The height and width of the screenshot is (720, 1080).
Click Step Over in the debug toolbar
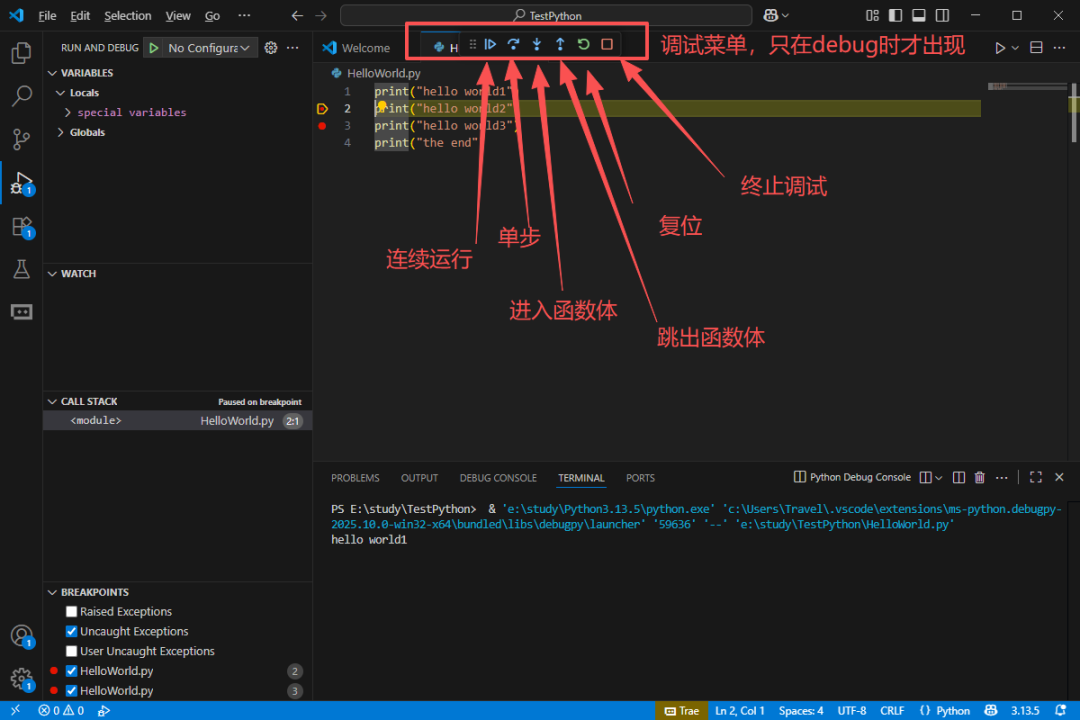click(513, 44)
